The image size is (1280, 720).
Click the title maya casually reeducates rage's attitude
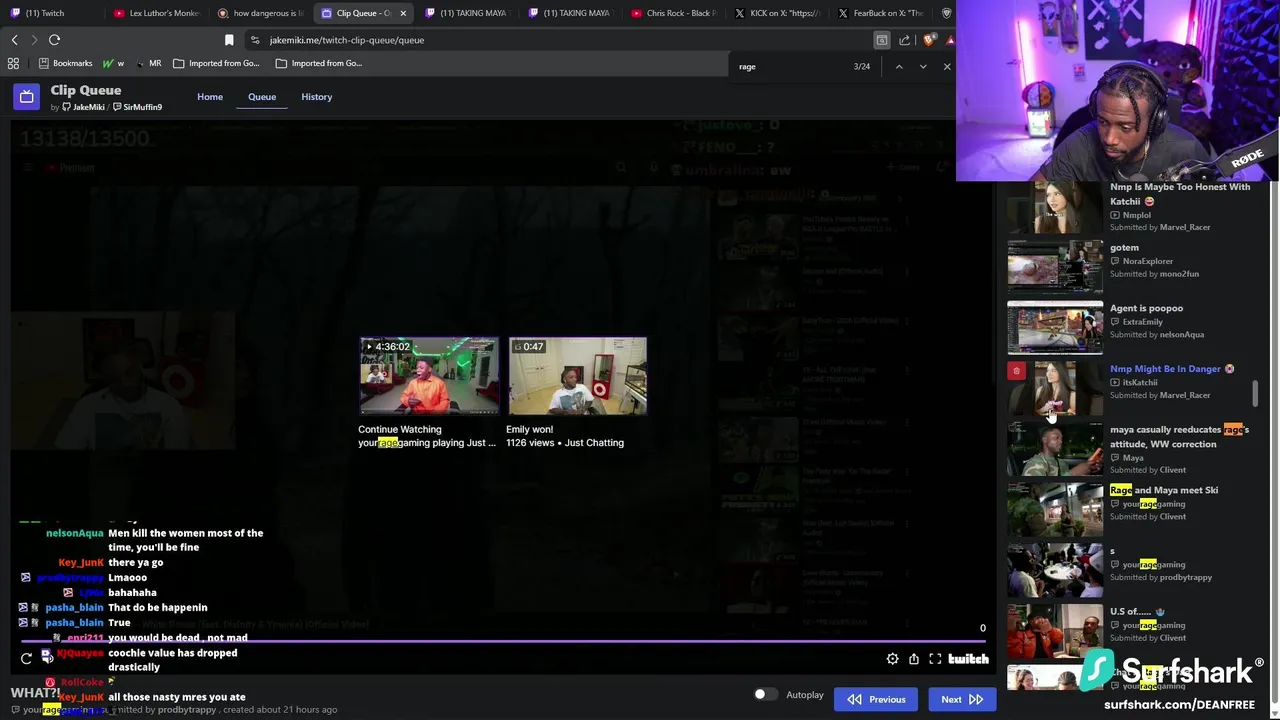tap(1179, 436)
